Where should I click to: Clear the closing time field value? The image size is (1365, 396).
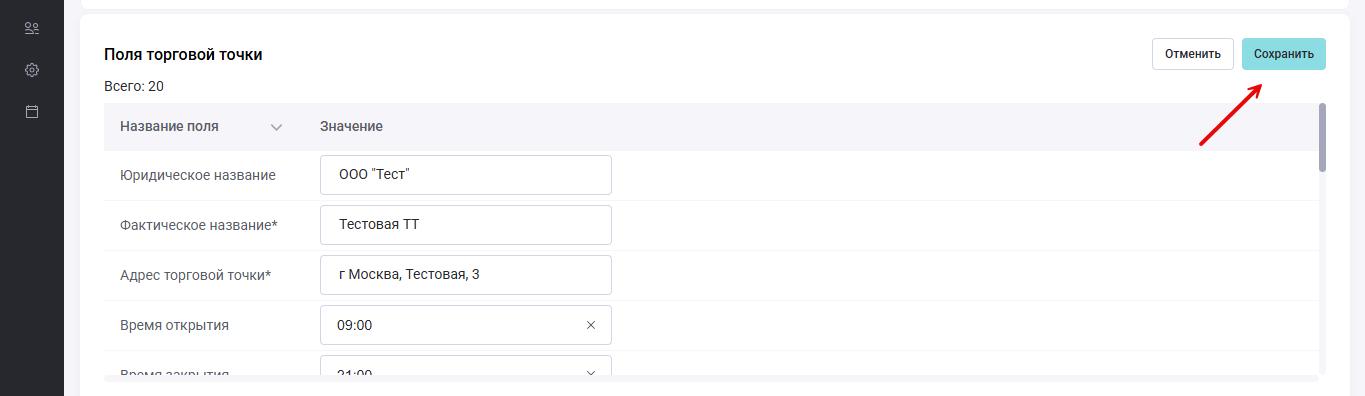590,373
